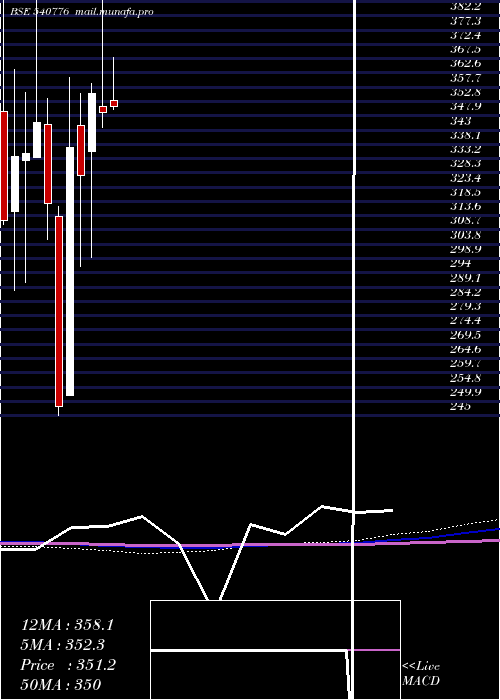Click the 338.1 price level label

click(x=465, y=135)
